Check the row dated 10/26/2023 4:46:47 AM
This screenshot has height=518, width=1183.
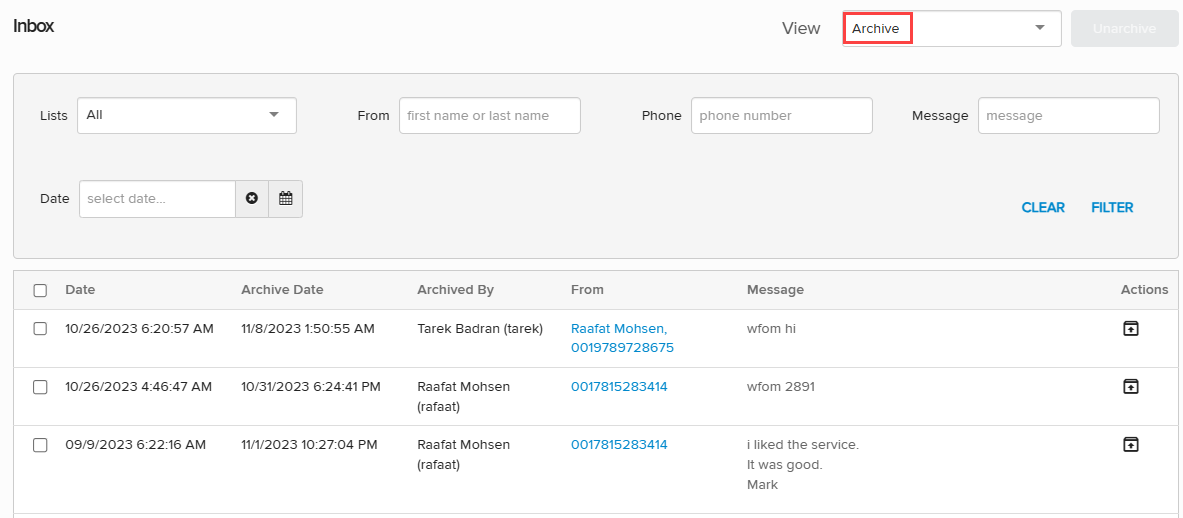(40, 387)
